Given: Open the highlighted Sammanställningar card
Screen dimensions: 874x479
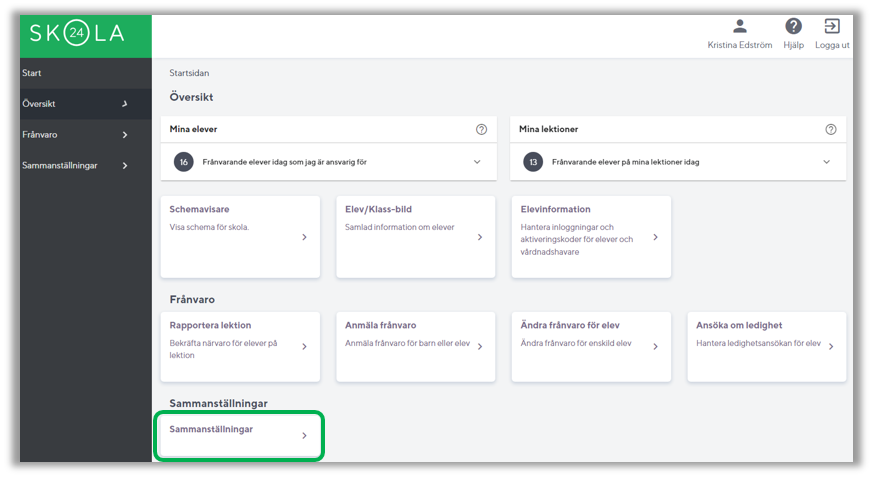Looking at the screenshot, I should click(240, 435).
